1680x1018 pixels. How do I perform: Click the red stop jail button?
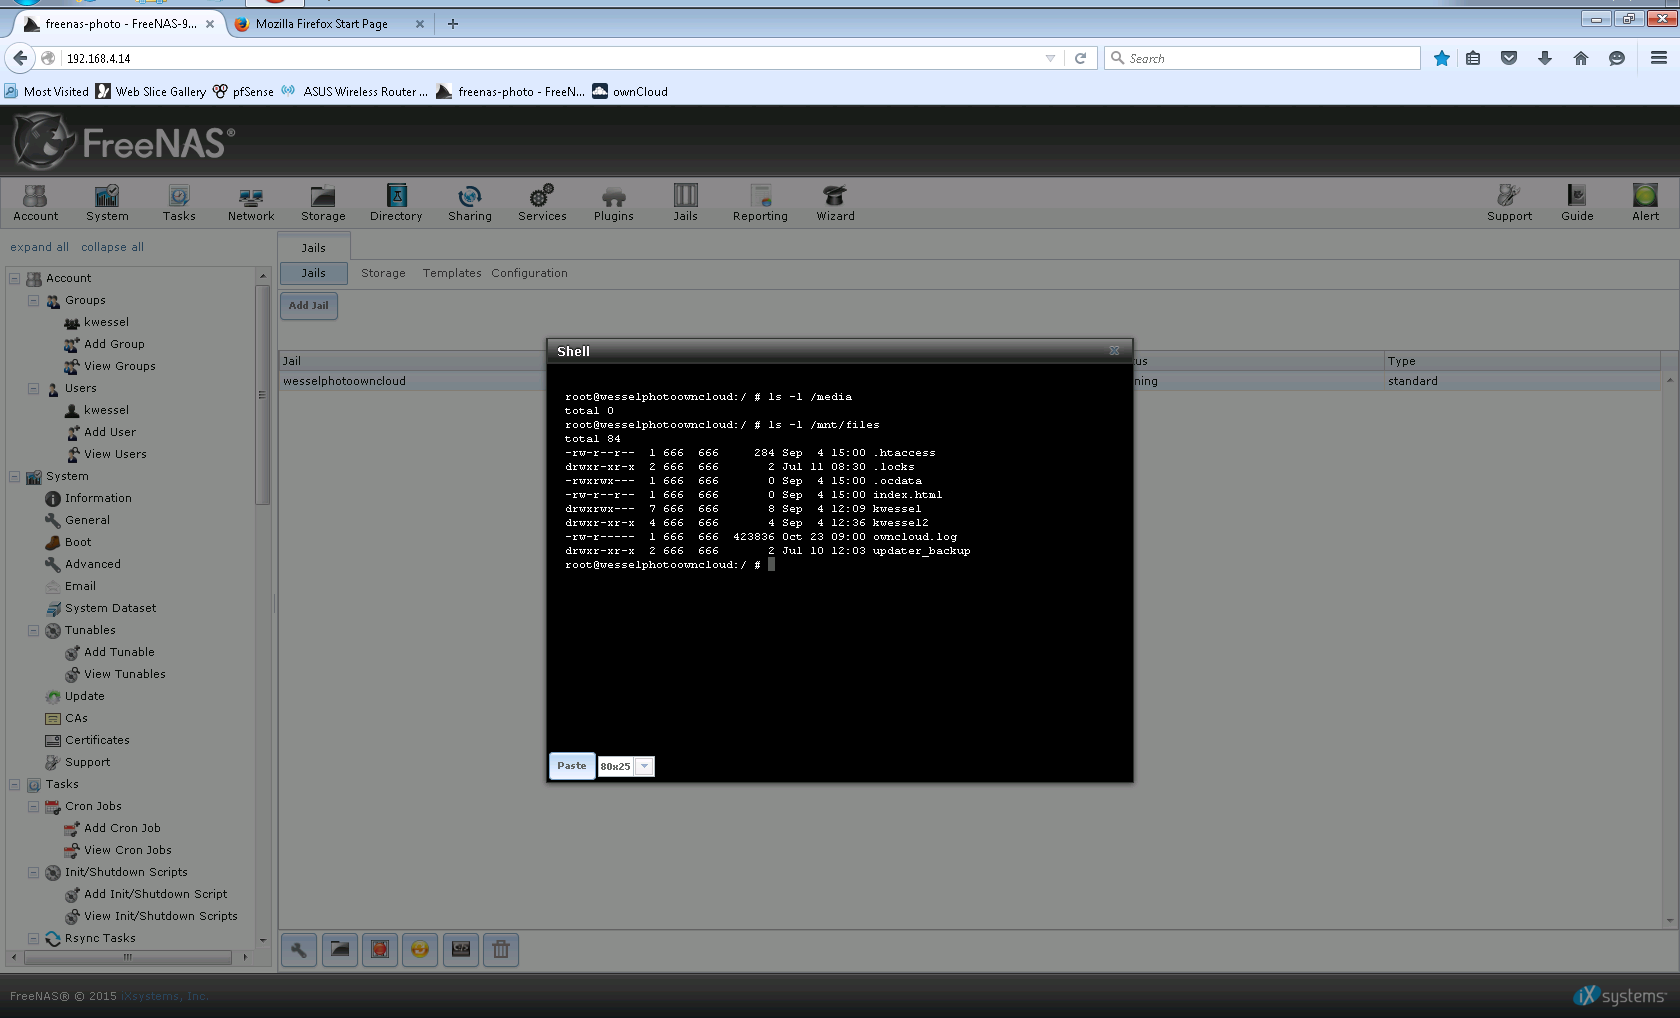(380, 950)
